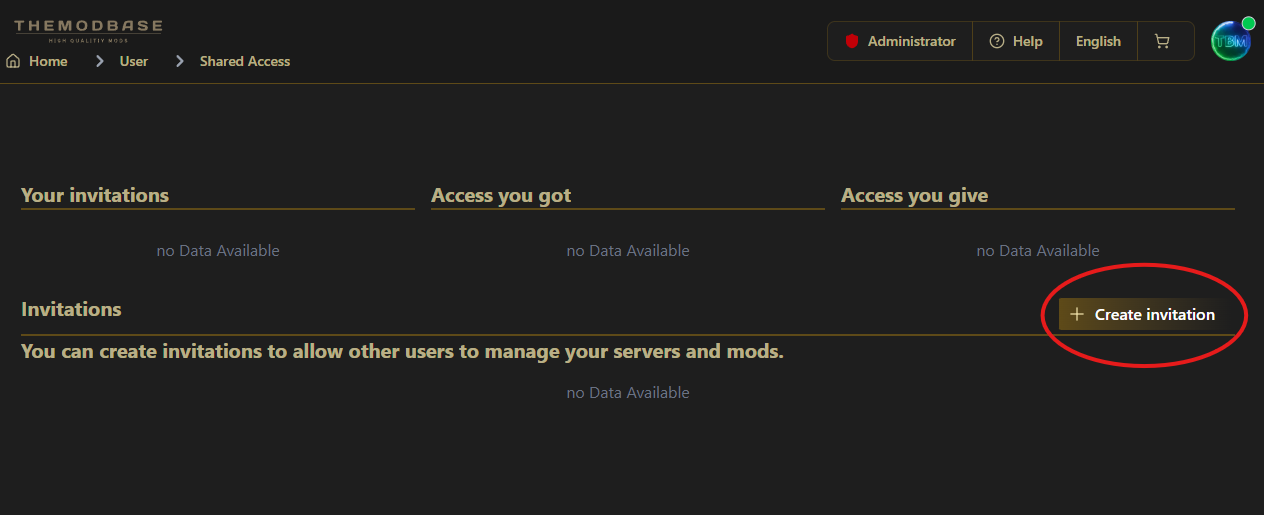This screenshot has width=1264, height=515.
Task: Click the house icon in the breadcrumb
Action: (x=13, y=61)
